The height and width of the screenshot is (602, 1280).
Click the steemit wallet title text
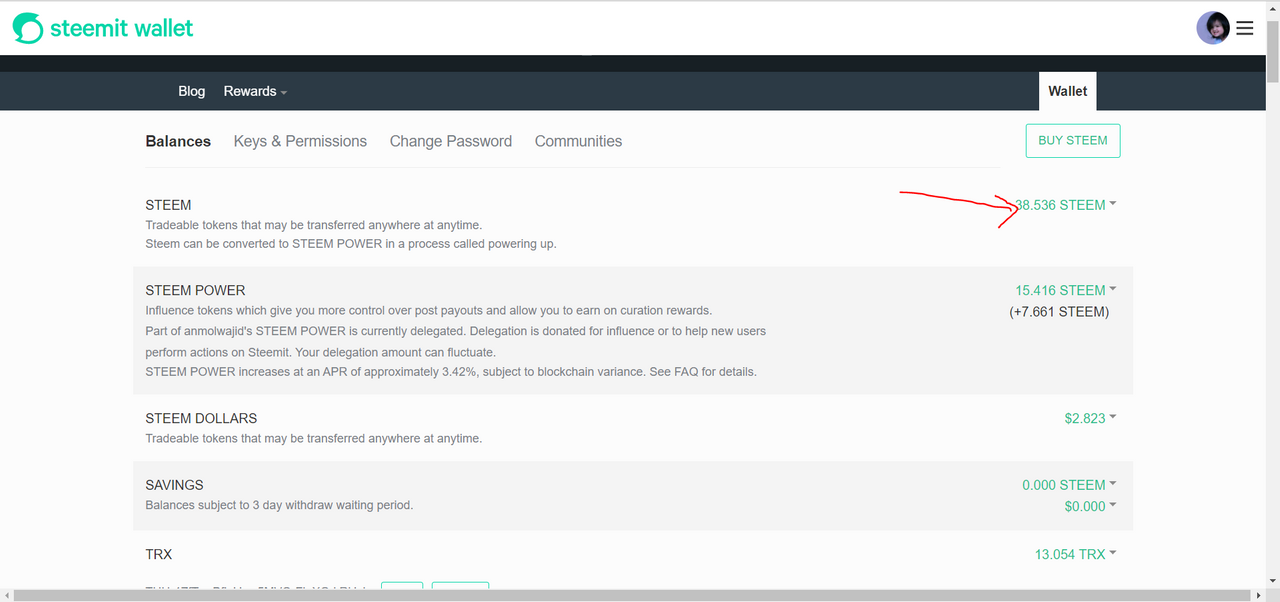121,28
